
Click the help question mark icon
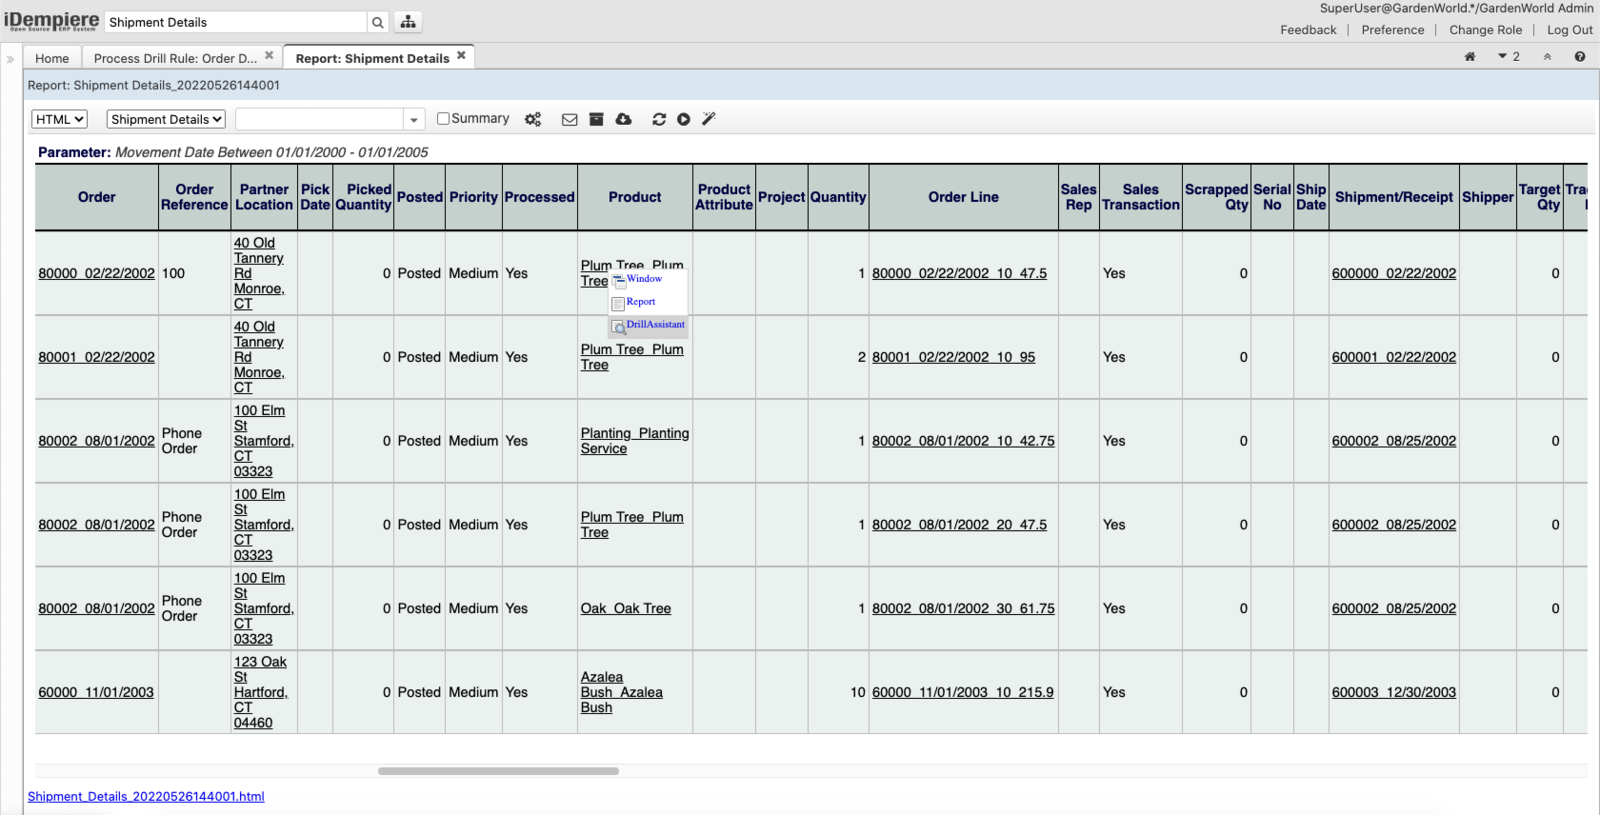[1579, 57]
